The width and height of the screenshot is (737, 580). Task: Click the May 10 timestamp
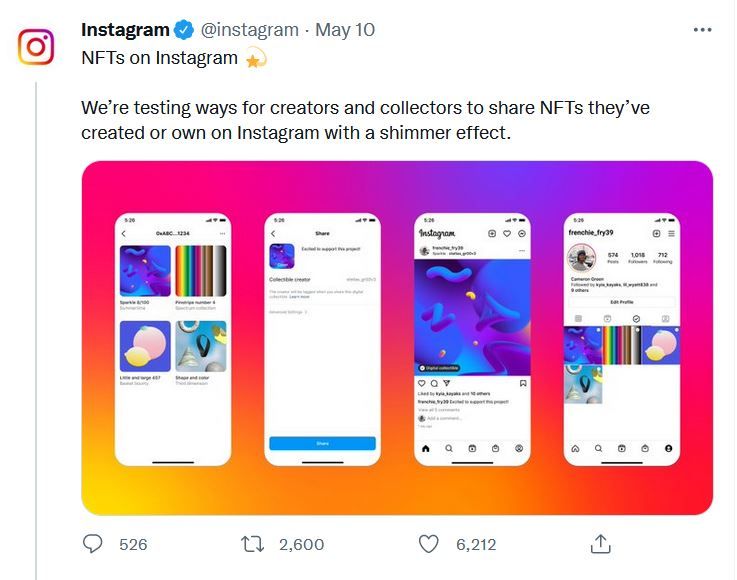point(345,30)
